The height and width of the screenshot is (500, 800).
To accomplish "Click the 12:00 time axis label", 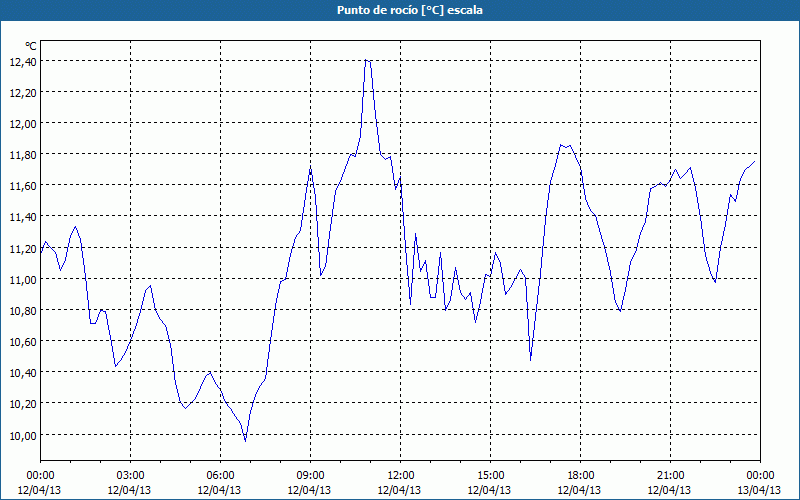I will pyautogui.click(x=401, y=476).
